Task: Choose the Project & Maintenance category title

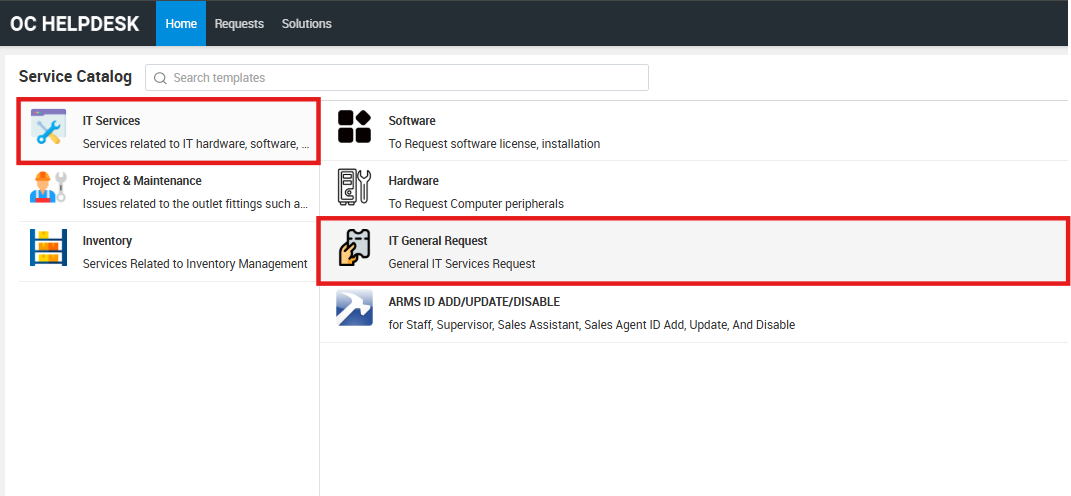Action: tap(142, 181)
